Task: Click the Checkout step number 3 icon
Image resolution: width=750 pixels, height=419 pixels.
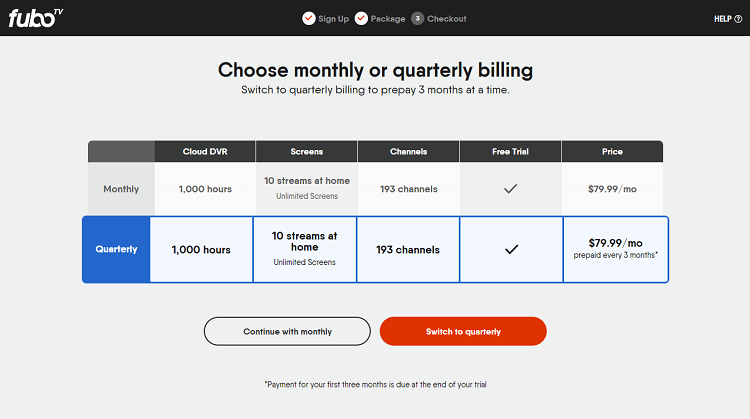Action: (418, 19)
